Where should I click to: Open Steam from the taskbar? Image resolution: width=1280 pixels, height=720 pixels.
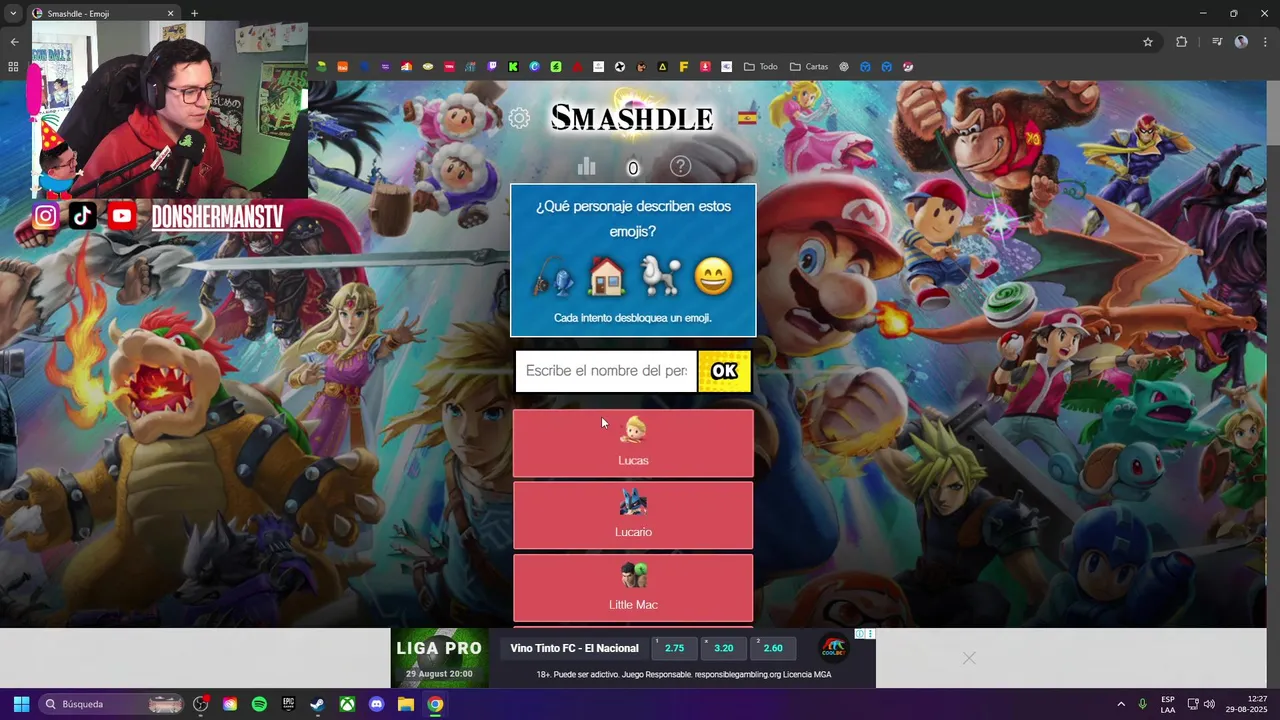point(317,704)
